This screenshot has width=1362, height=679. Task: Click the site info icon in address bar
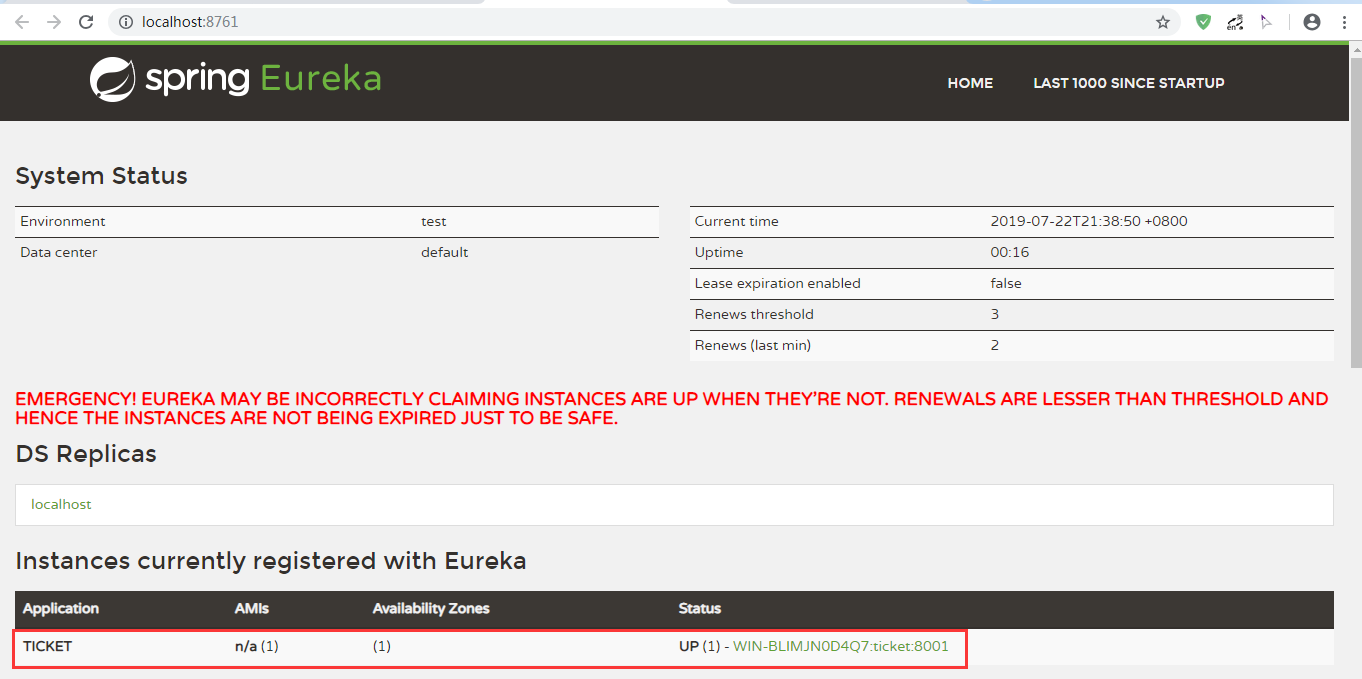point(127,22)
